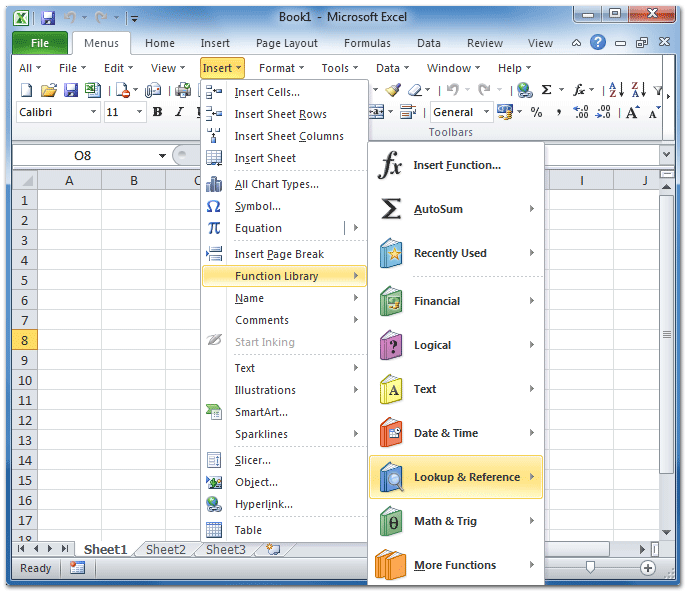Screen dimensions: 688x595
Task: Open the Window menu dropdown
Action: (x=453, y=68)
